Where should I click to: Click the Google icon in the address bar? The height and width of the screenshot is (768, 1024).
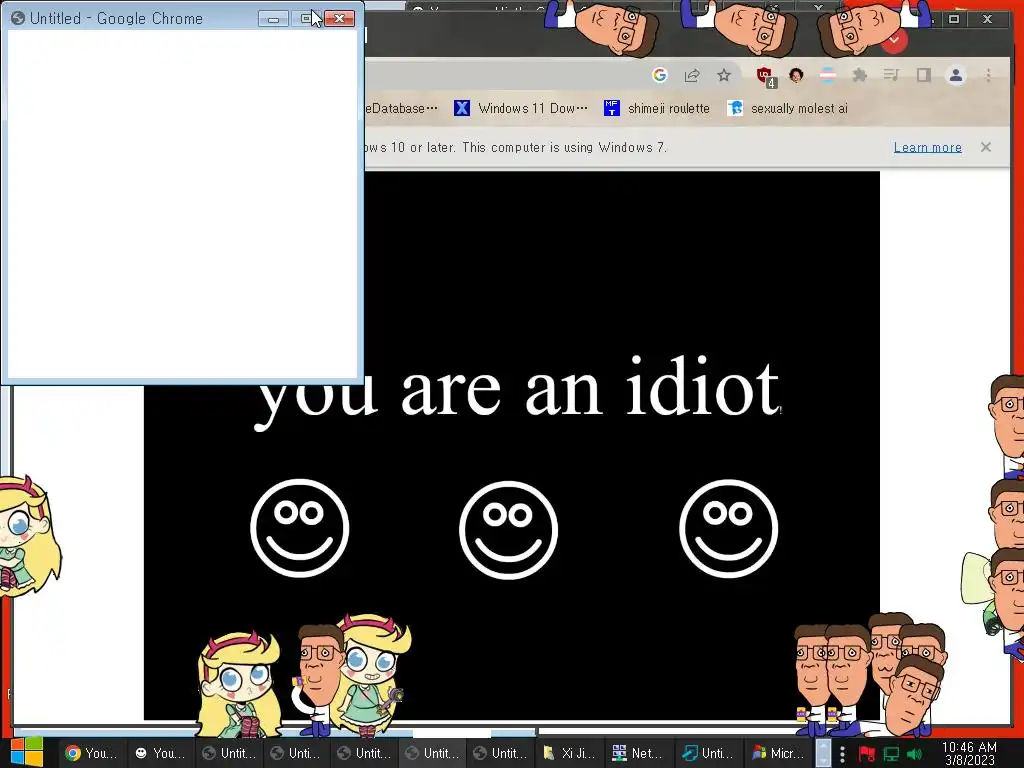660,76
